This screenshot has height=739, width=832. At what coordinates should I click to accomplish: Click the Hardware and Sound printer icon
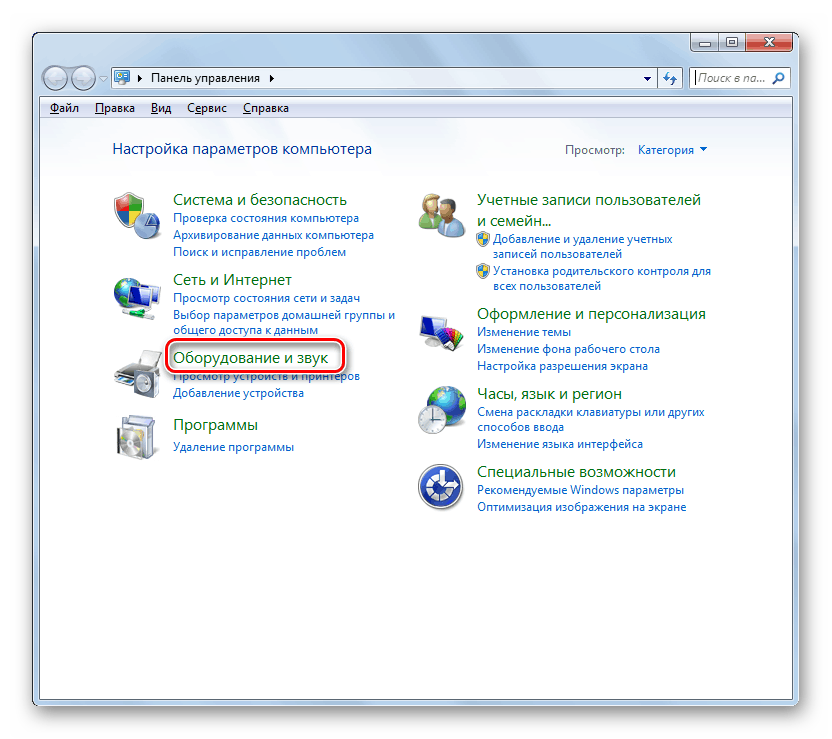click(x=137, y=375)
